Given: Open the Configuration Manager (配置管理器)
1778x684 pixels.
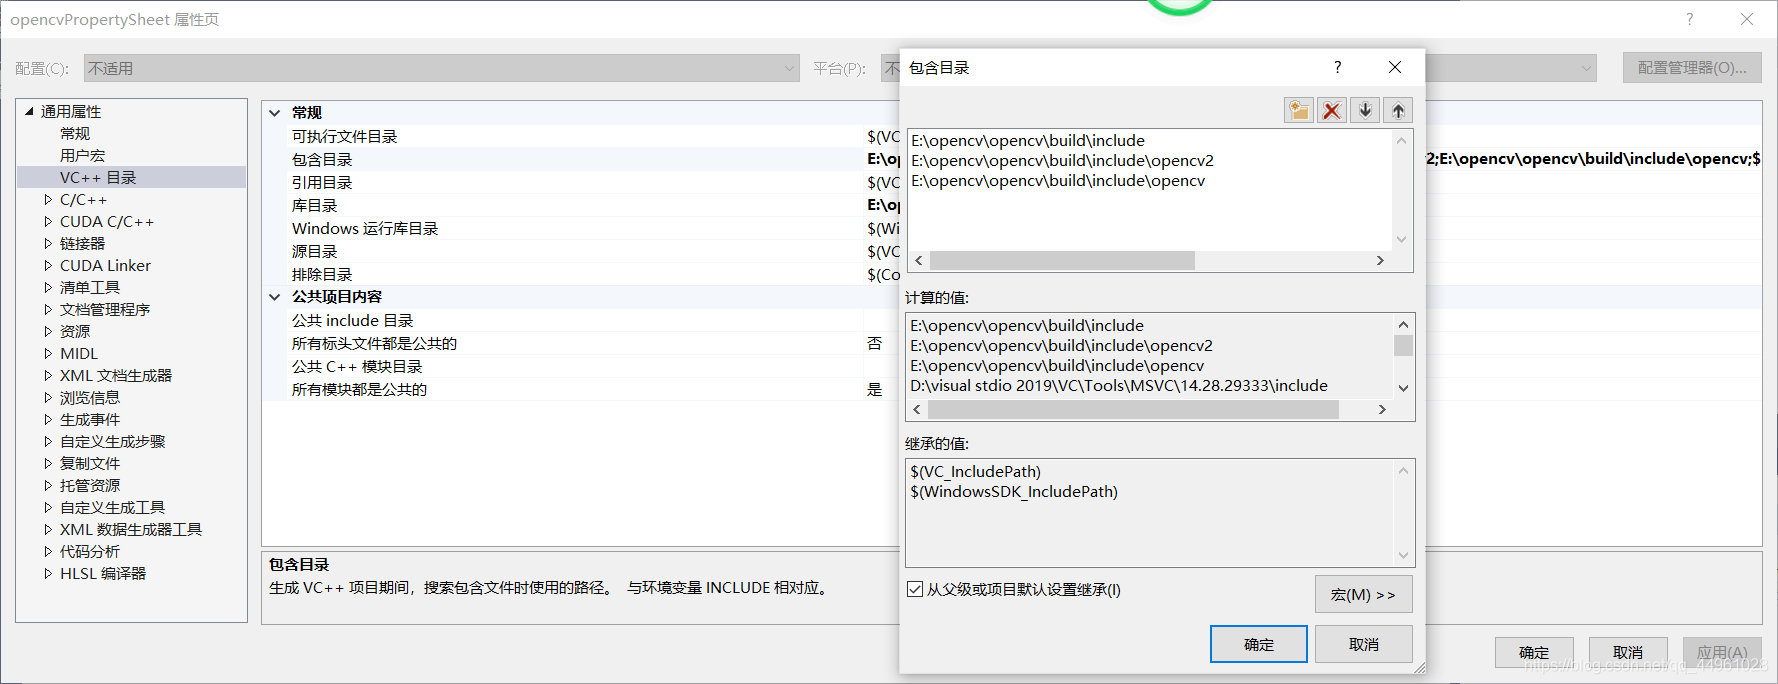Looking at the screenshot, I should point(1692,68).
